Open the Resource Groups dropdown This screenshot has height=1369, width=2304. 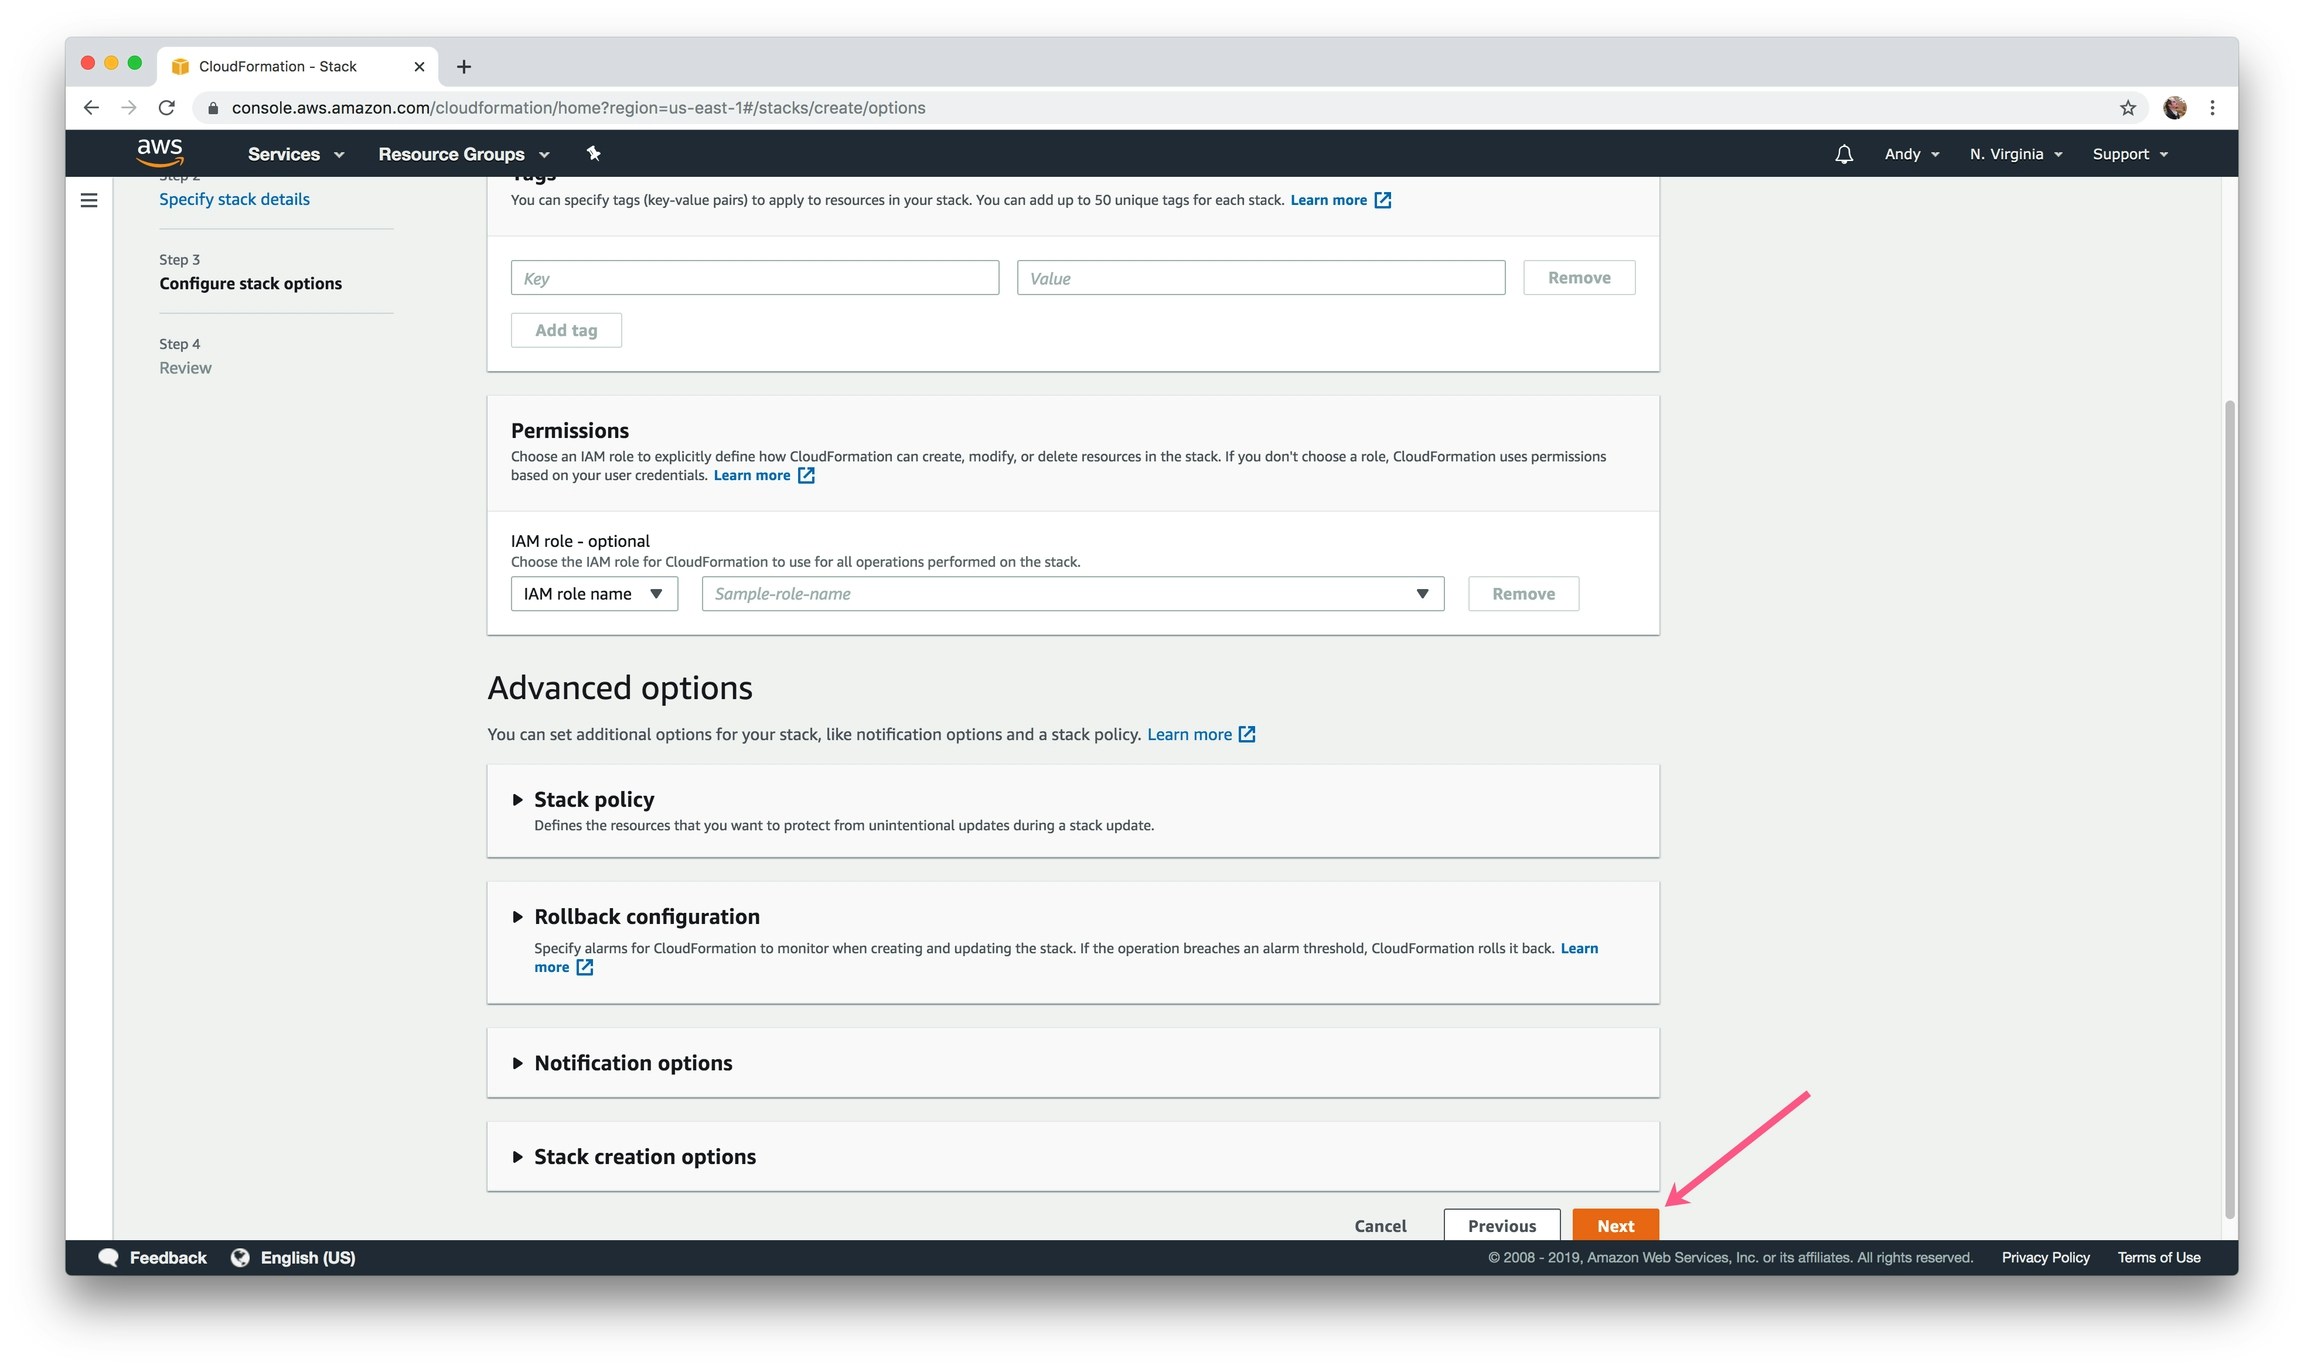[464, 154]
